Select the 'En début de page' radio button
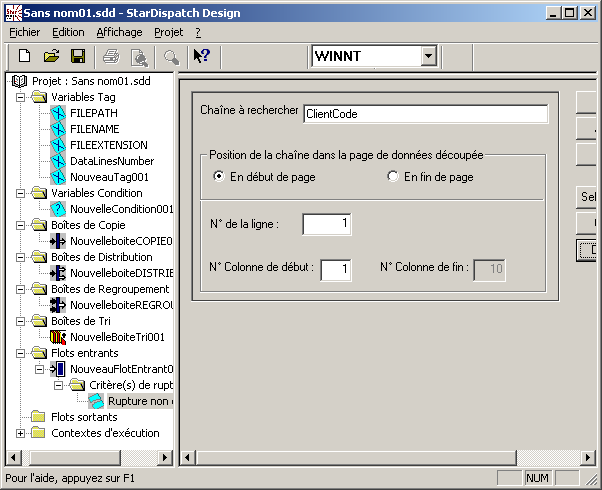Image resolution: width=602 pixels, height=490 pixels. click(x=219, y=177)
